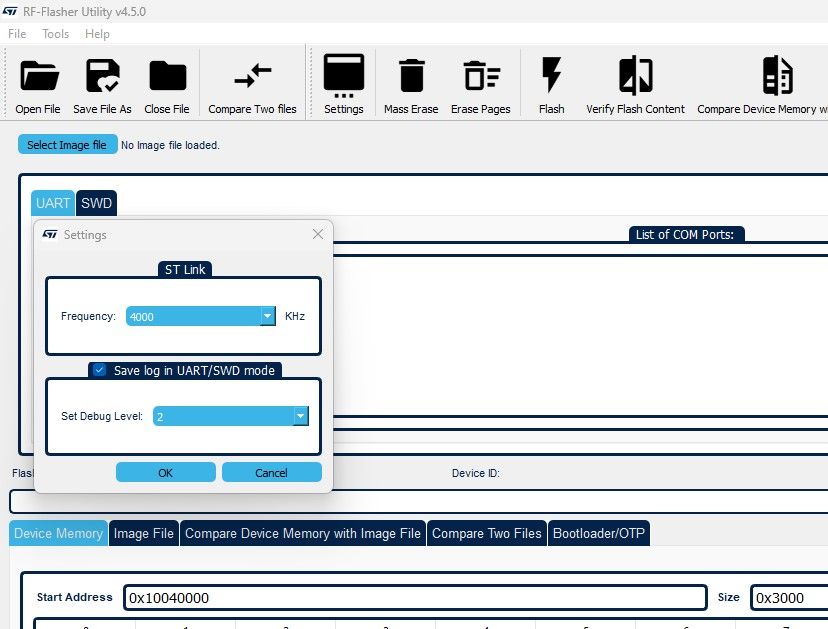Switch to the SWD tab

click(x=96, y=203)
